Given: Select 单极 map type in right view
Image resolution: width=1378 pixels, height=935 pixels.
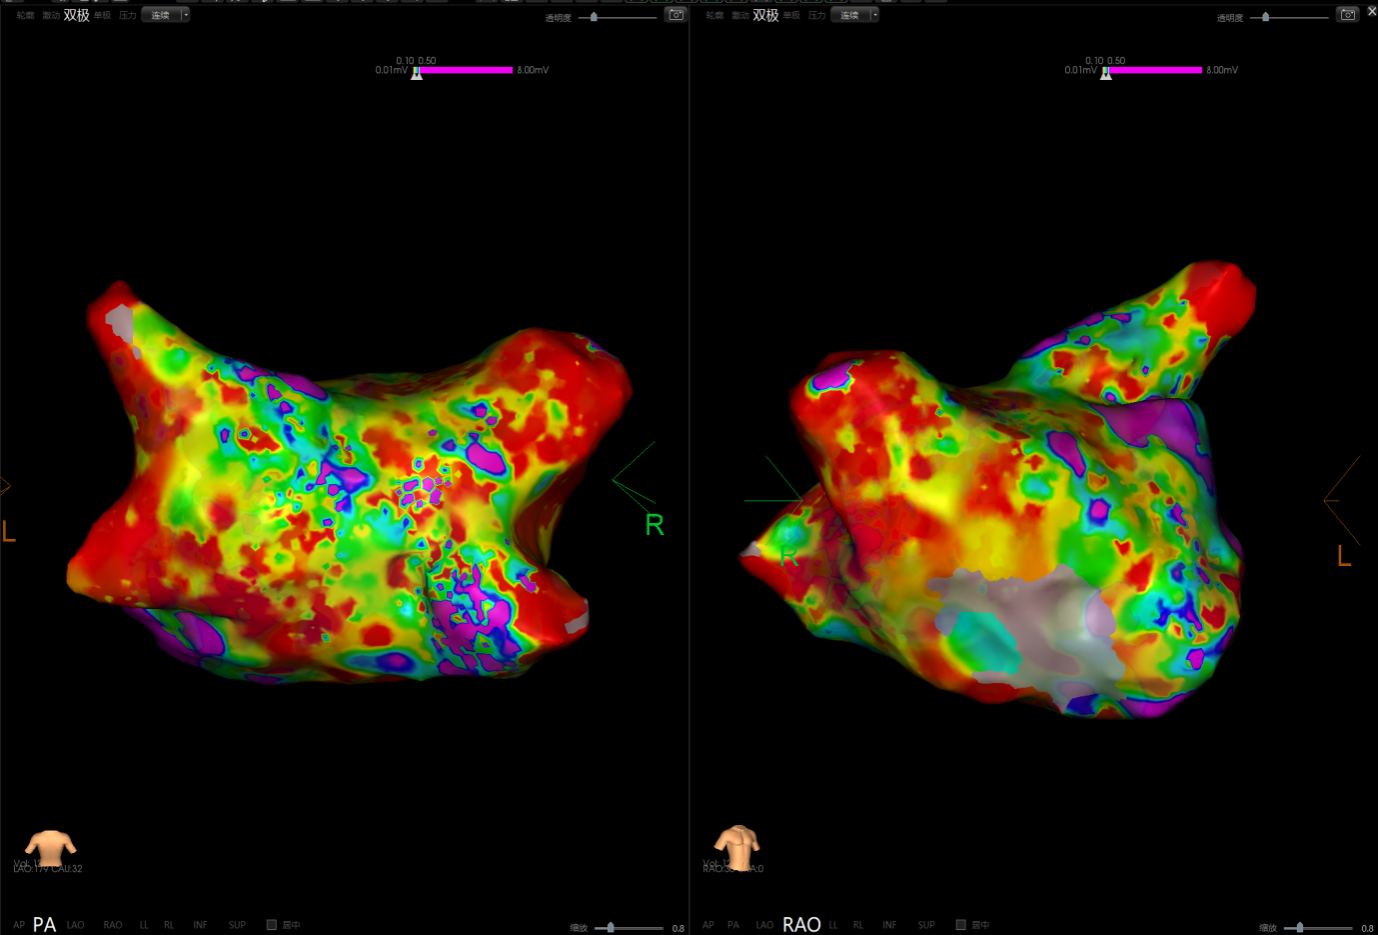Looking at the screenshot, I should point(791,16).
